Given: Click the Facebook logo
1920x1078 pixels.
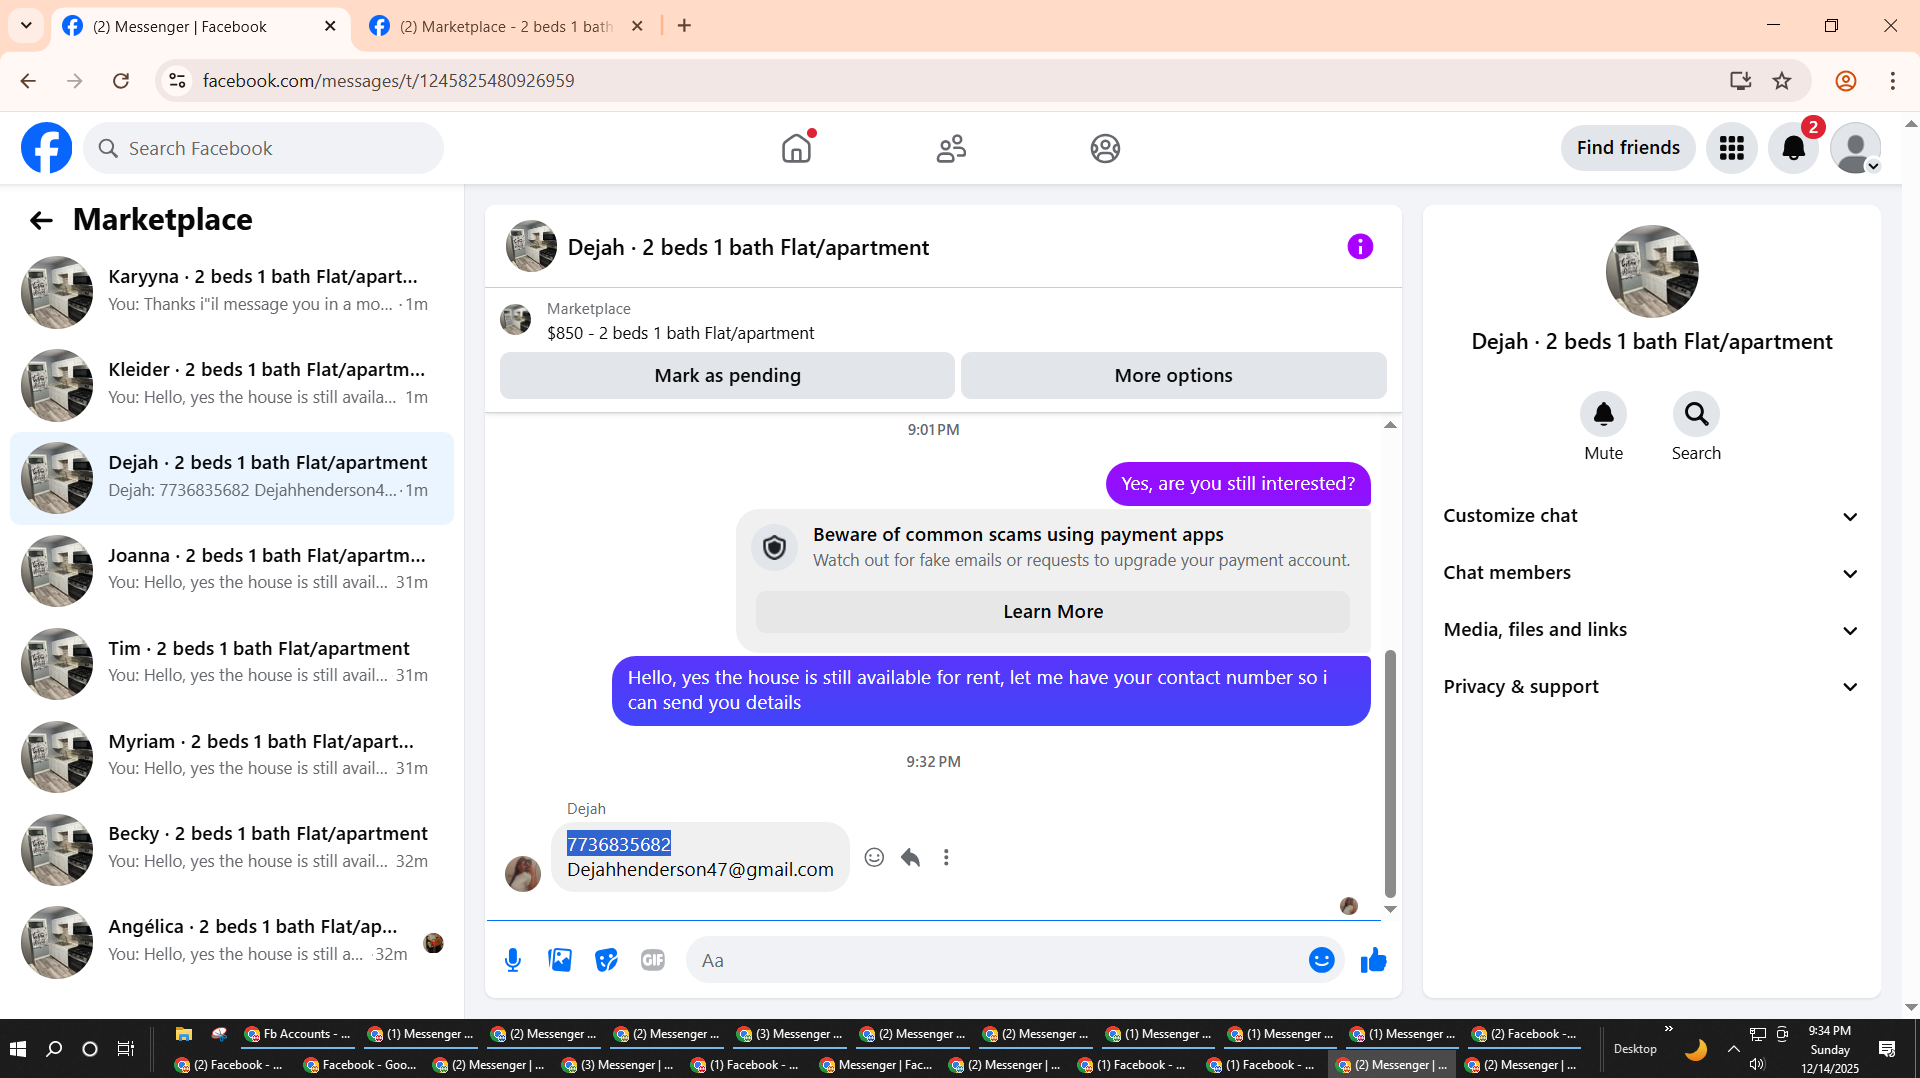Looking at the screenshot, I should pos(47,148).
